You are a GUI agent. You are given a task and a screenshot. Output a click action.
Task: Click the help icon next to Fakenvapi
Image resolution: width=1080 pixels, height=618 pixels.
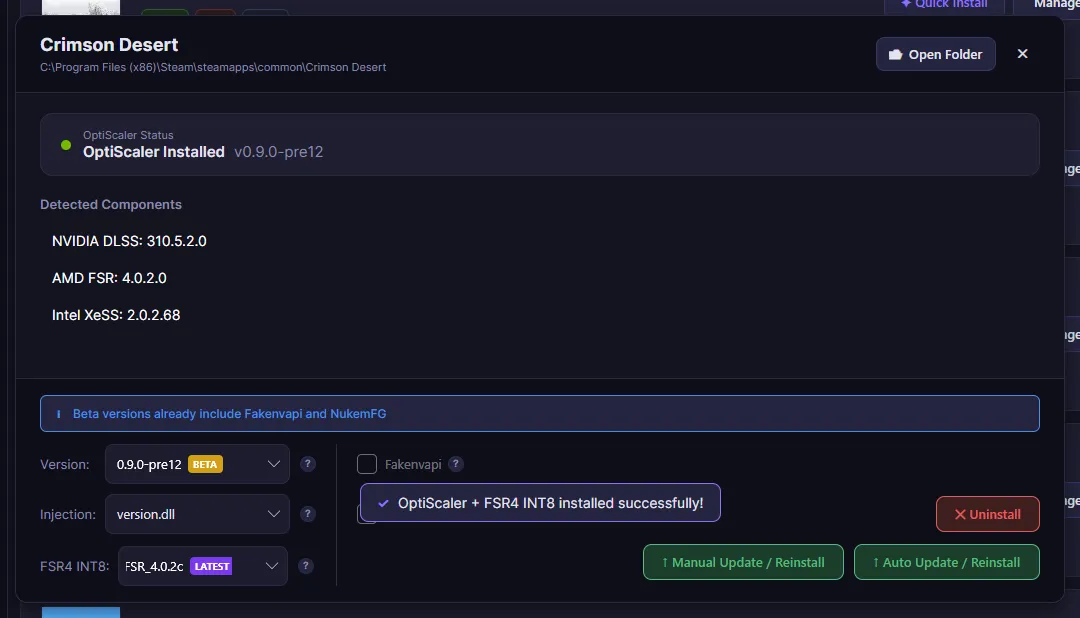[x=455, y=464]
